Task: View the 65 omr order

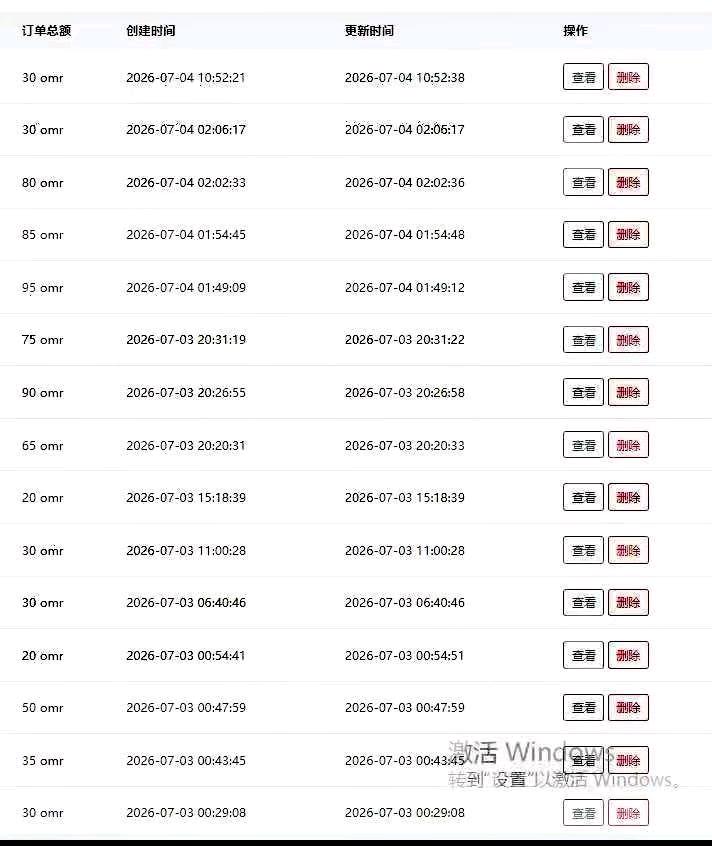Action: click(583, 445)
